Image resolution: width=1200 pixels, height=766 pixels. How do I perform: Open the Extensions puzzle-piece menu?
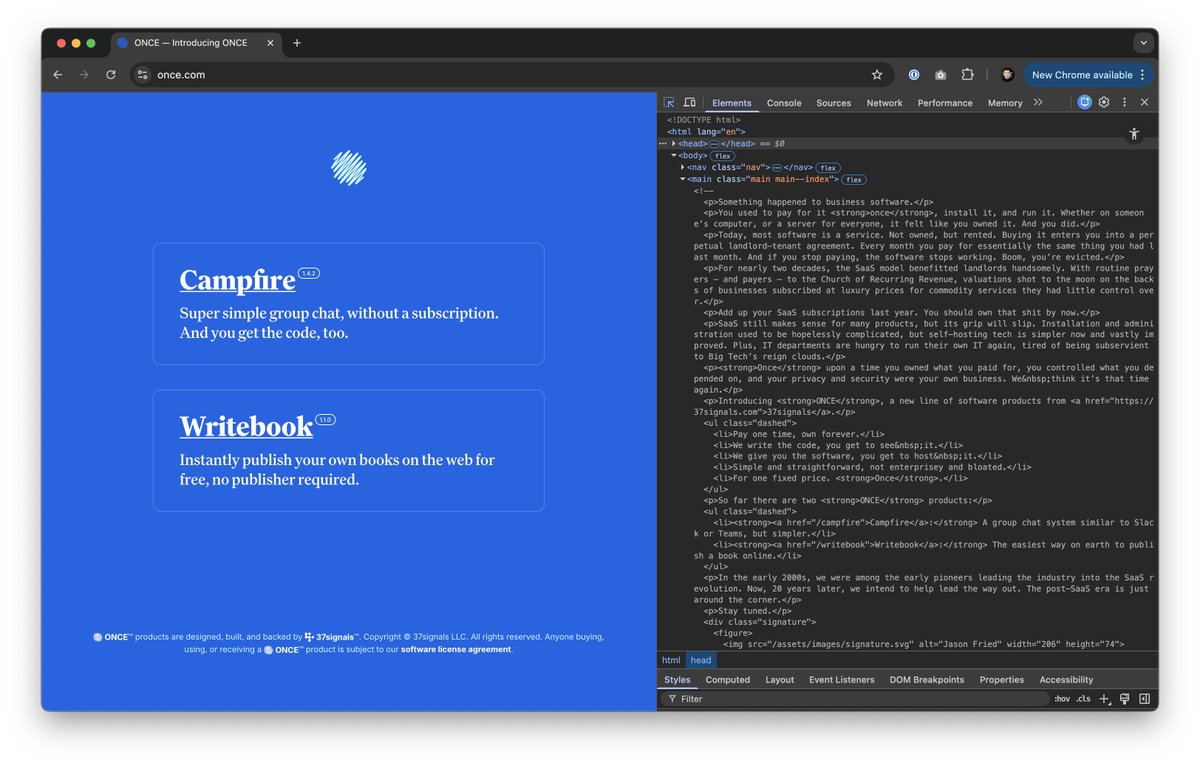[x=968, y=75]
